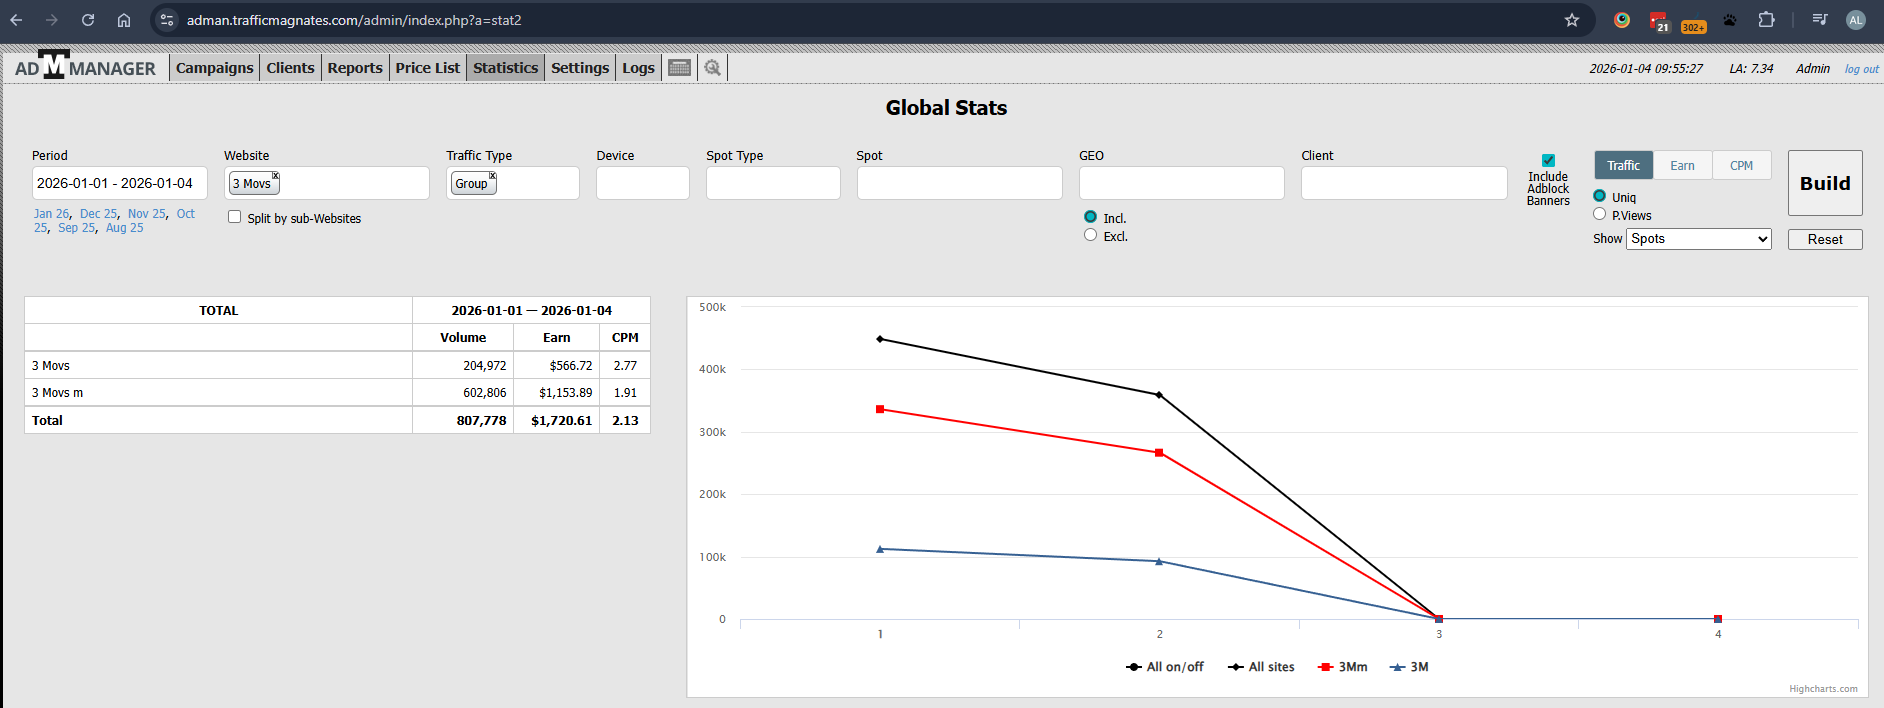Toggle the 3M series in legend
The width and height of the screenshot is (1884, 708).
pos(1409,667)
